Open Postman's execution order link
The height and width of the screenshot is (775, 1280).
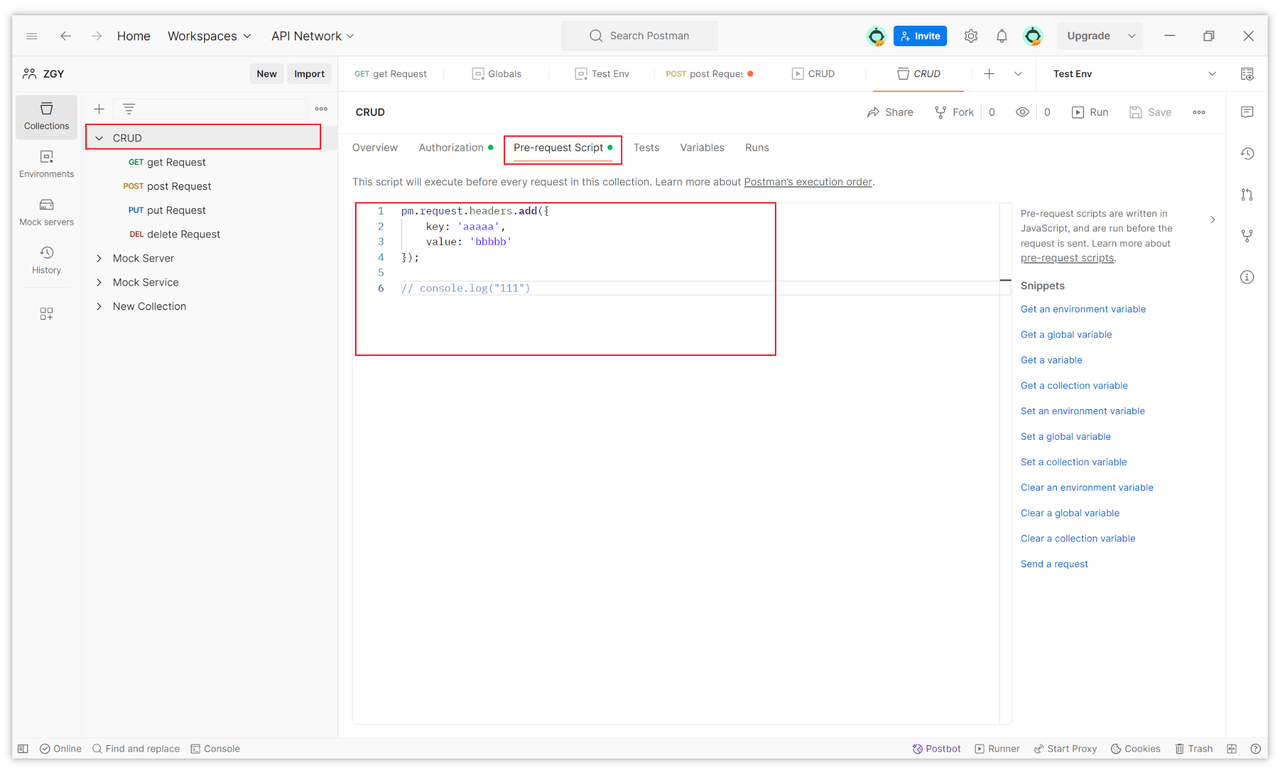808,182
